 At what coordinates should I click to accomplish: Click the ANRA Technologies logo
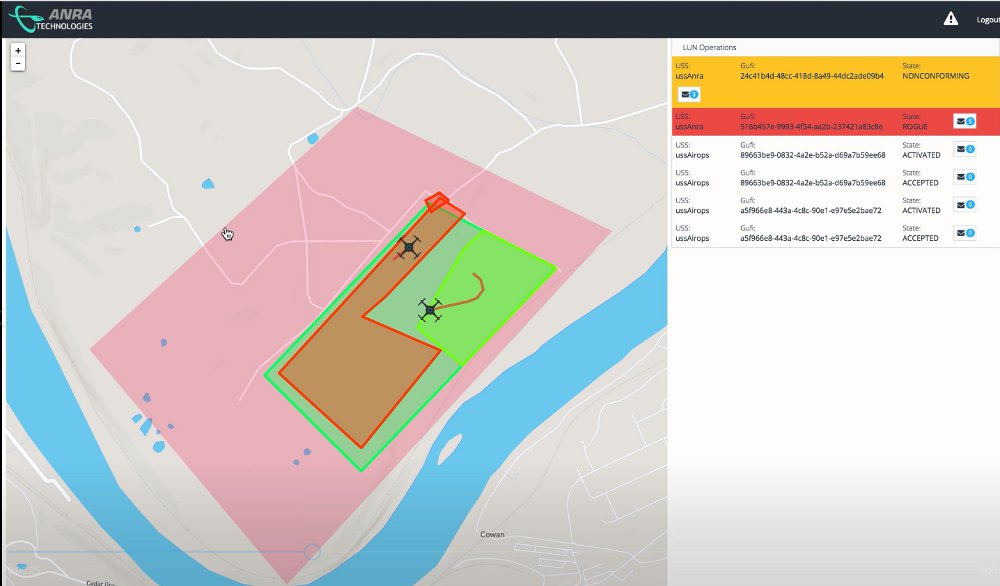coord(51,19)
